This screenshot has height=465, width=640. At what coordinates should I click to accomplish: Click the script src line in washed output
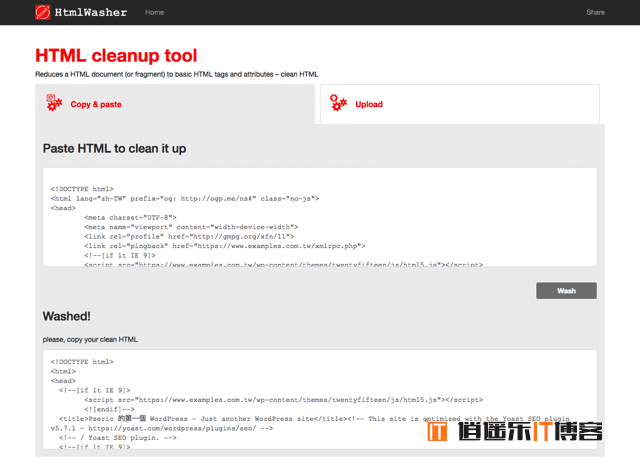pyautogui.click(x=284, y=400)
